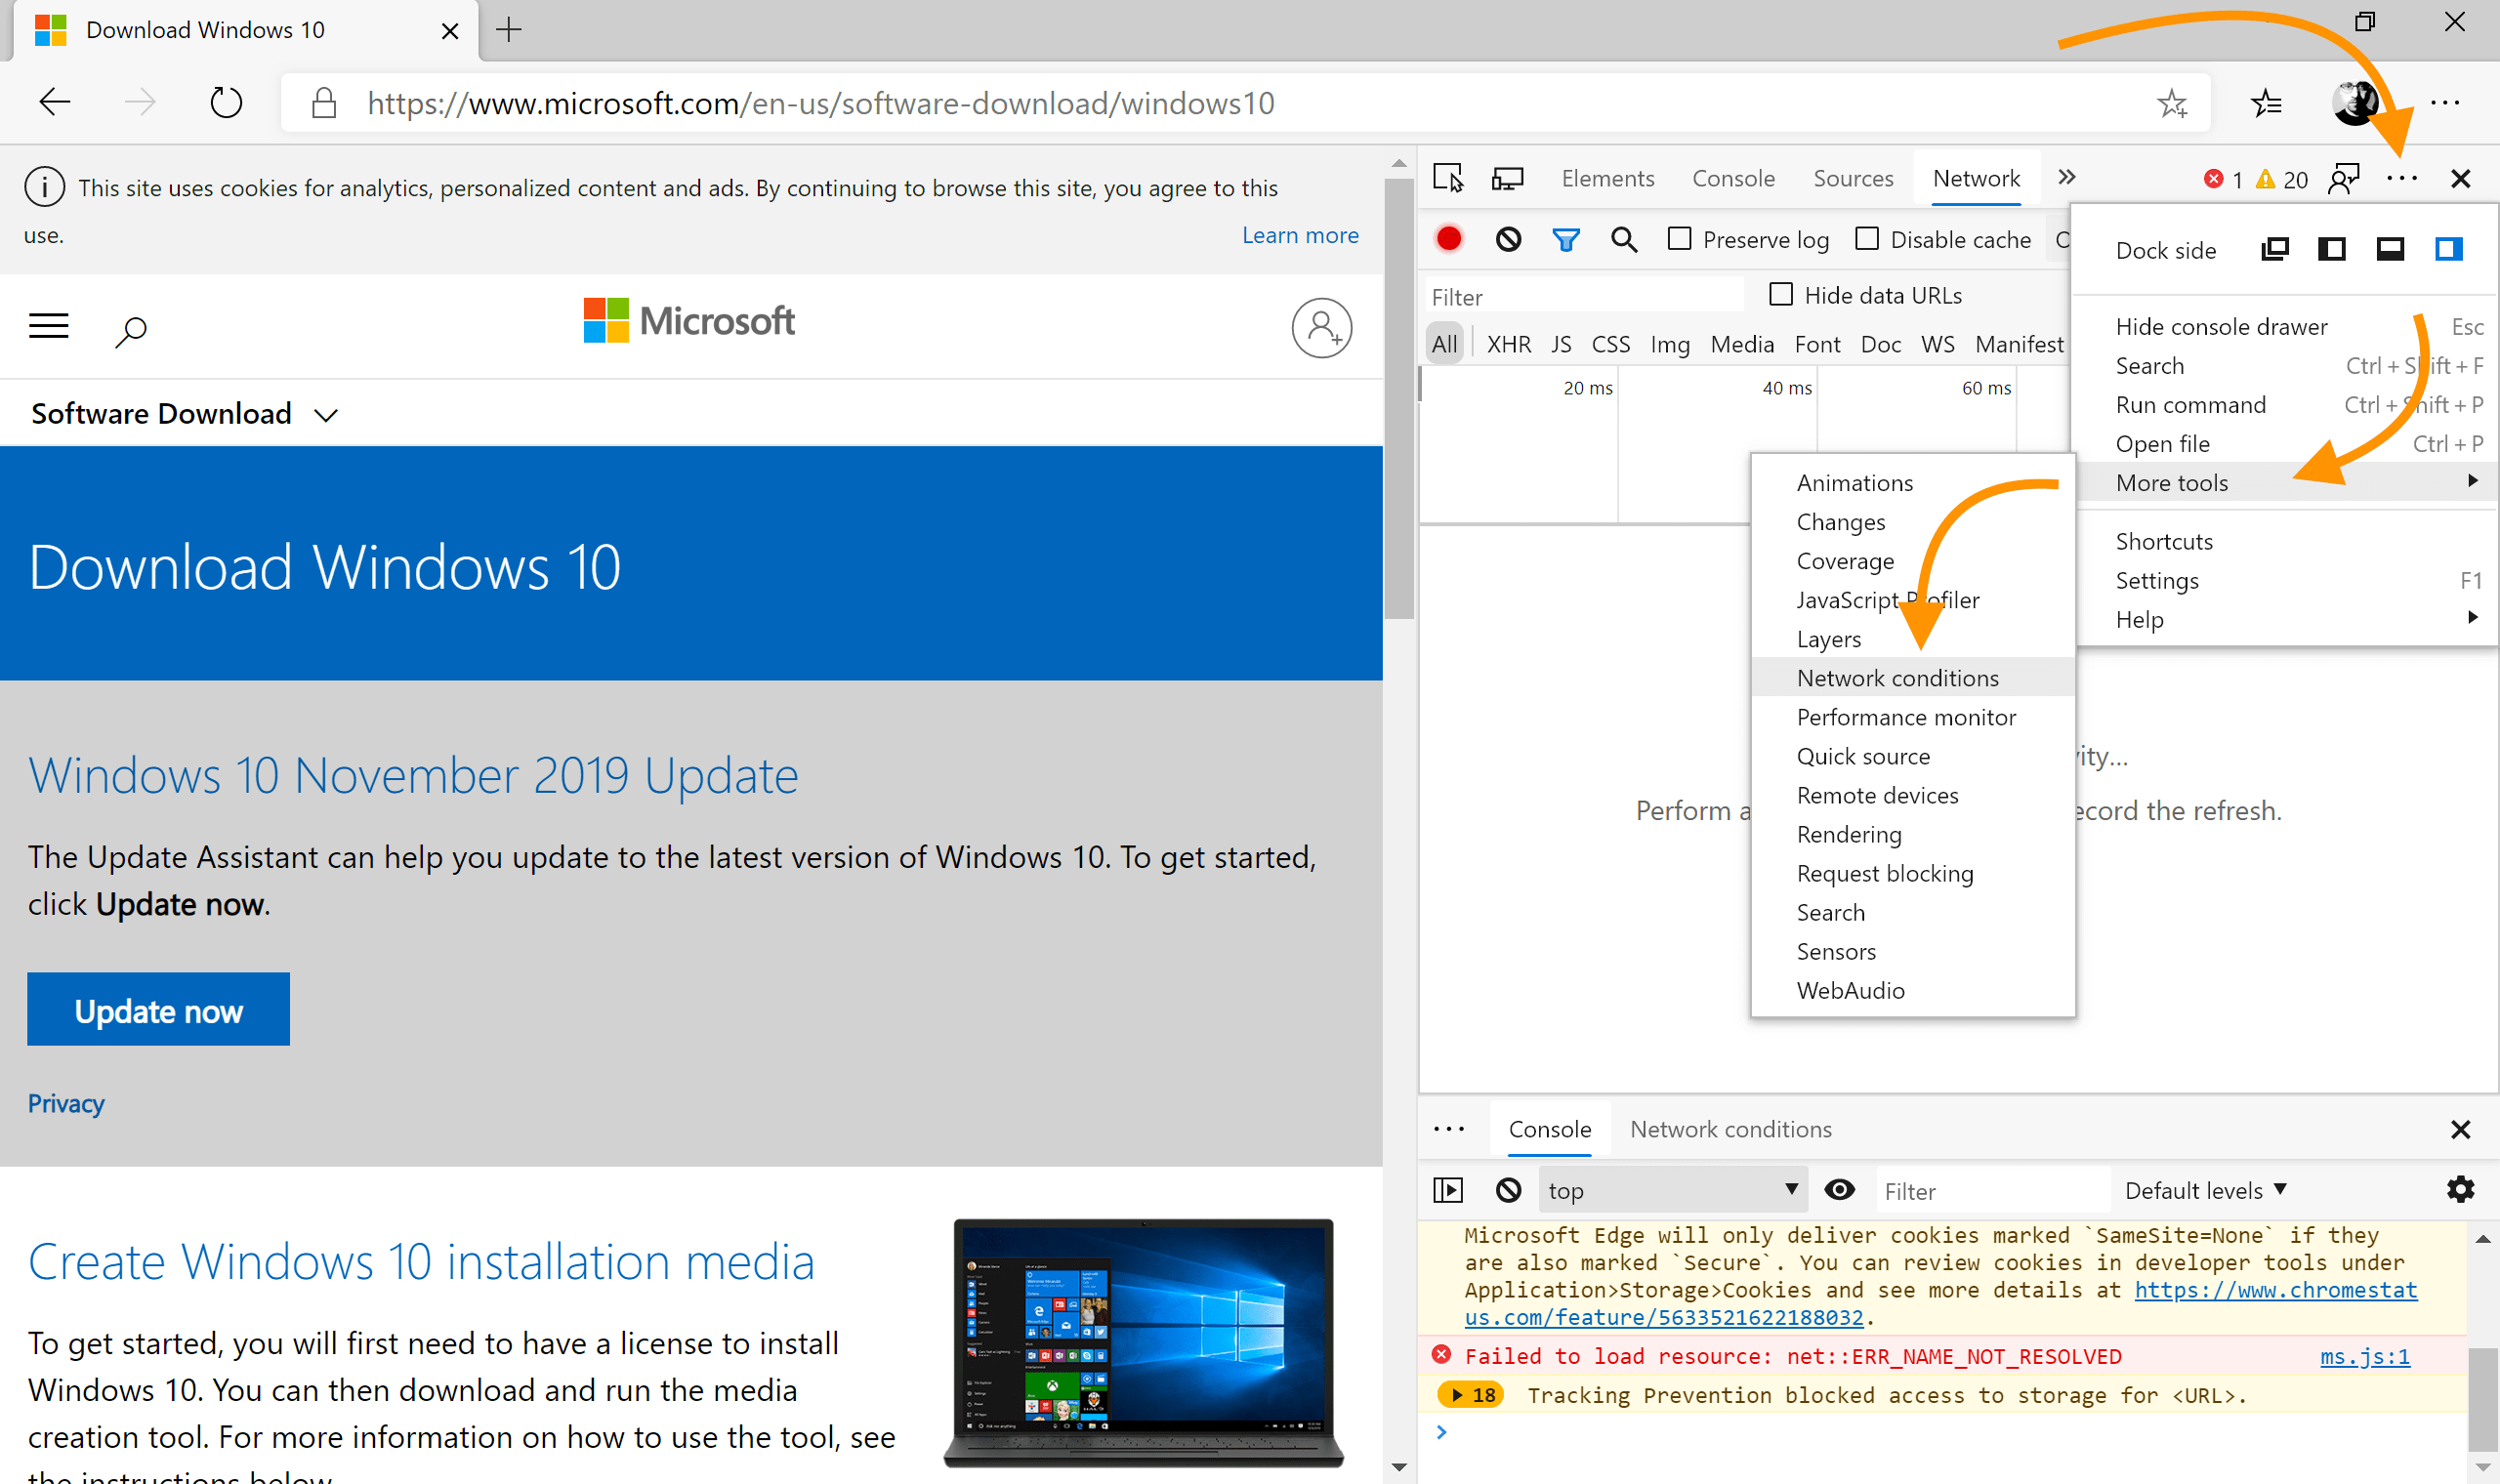Click the red record network log button
2500x1484 pixels.
pos(1448,239)
